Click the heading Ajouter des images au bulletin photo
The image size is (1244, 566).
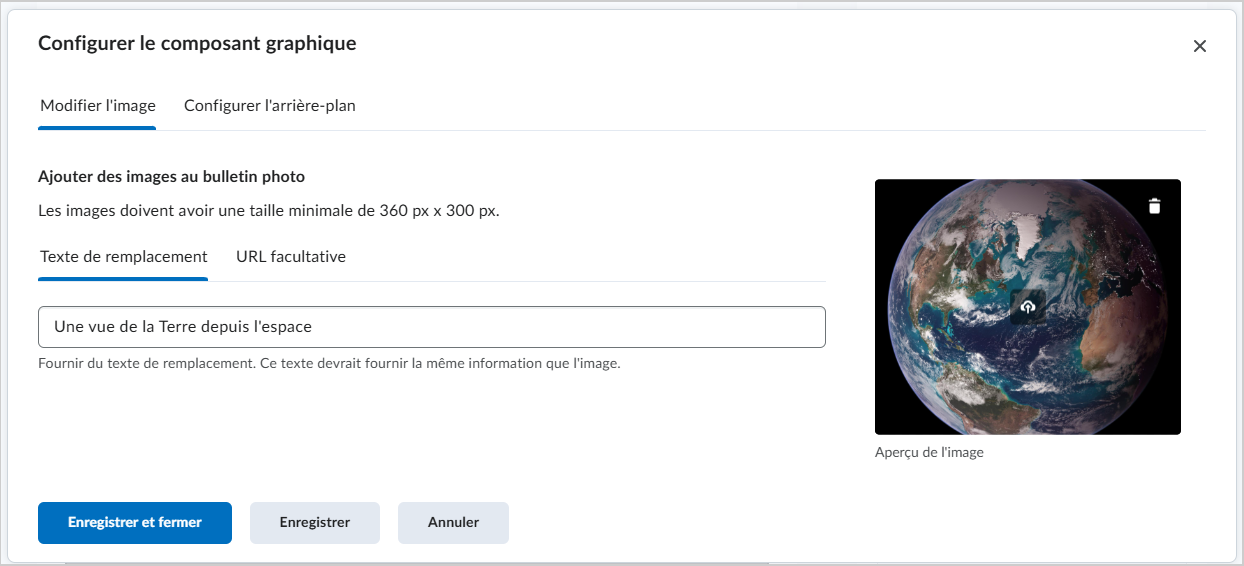pyautogui.click(x=171, y=177)
